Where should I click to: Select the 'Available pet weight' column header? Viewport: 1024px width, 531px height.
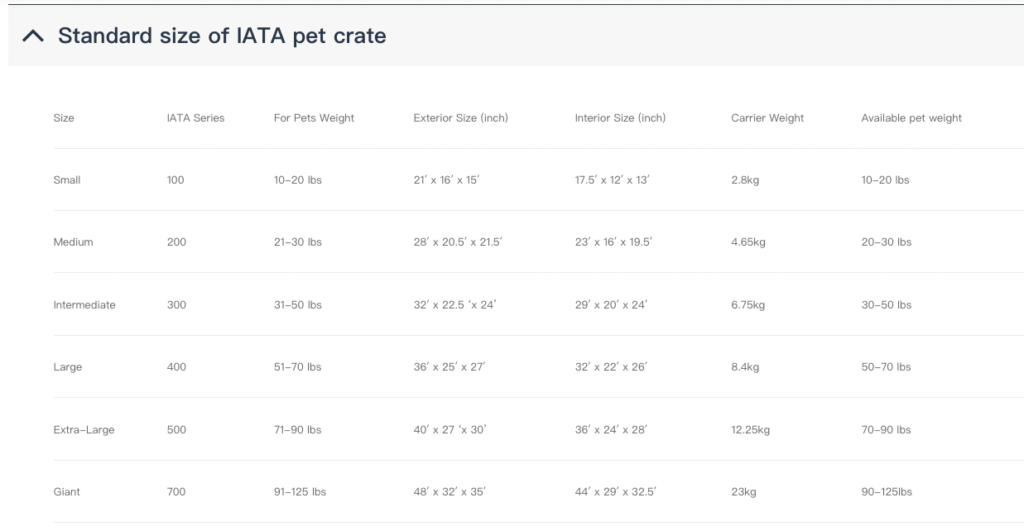coord(911,118)
